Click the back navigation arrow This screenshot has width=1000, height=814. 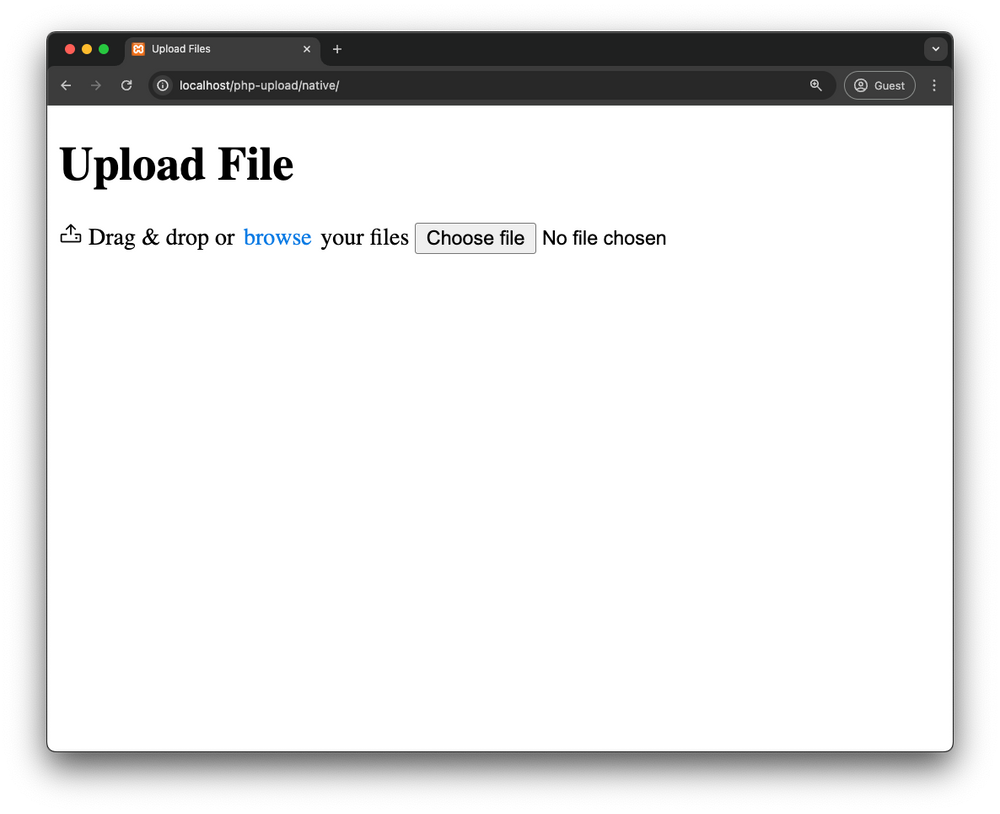pos(66,85)
